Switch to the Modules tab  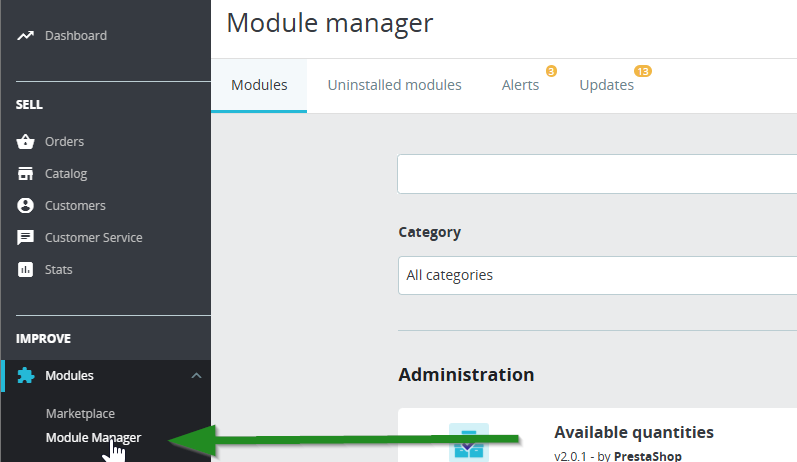(x=259, y=85)
